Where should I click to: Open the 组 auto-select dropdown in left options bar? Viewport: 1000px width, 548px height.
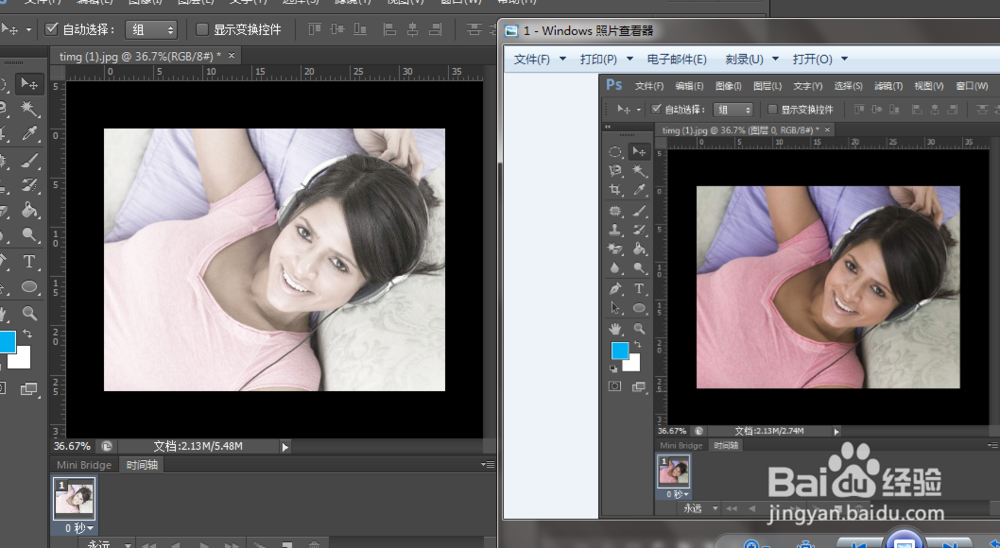153,30
